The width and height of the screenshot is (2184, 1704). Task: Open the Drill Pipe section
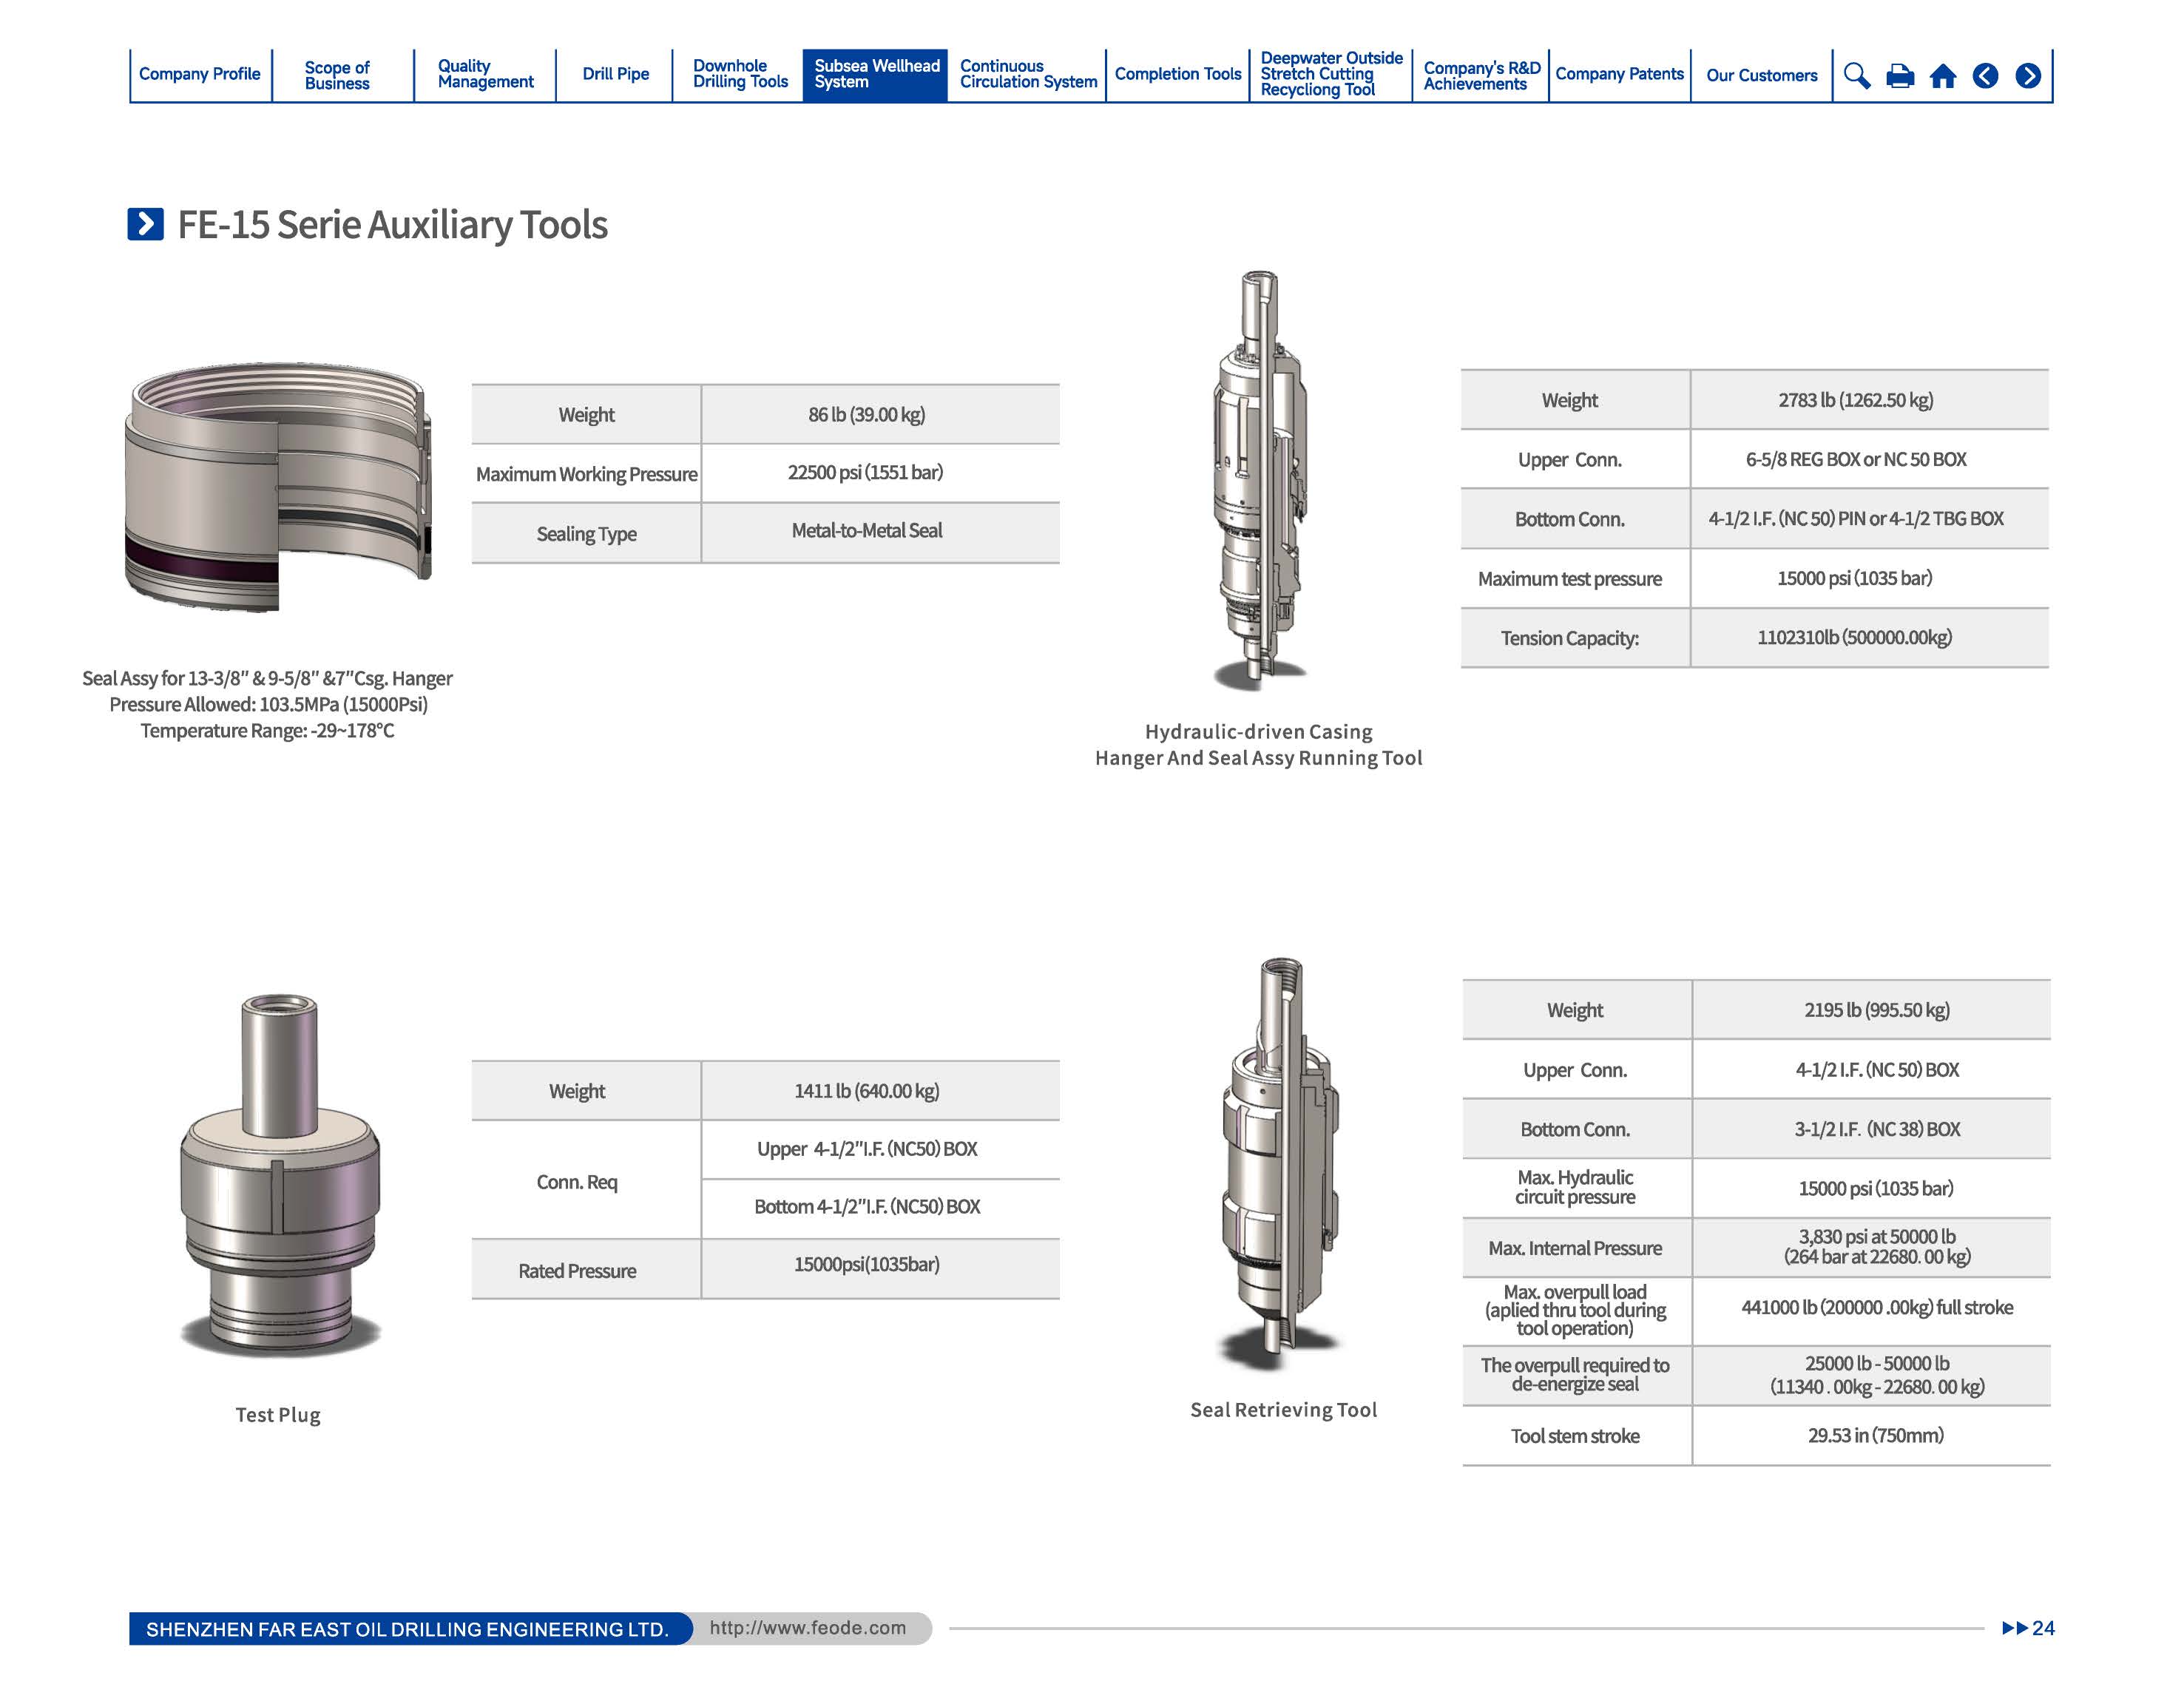[615, 74]
